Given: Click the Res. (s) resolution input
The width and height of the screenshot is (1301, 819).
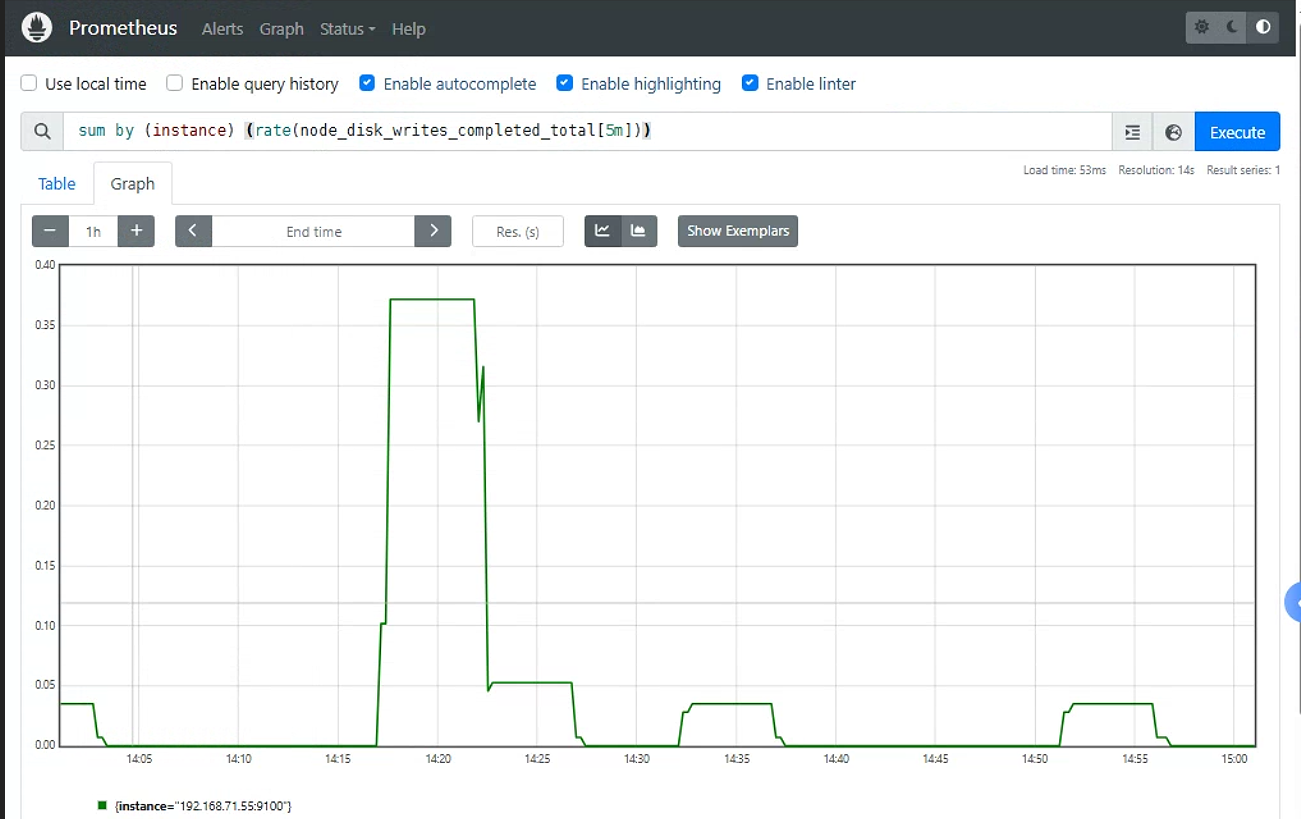Looking at the screenshot, I should [x=518, y=231].
